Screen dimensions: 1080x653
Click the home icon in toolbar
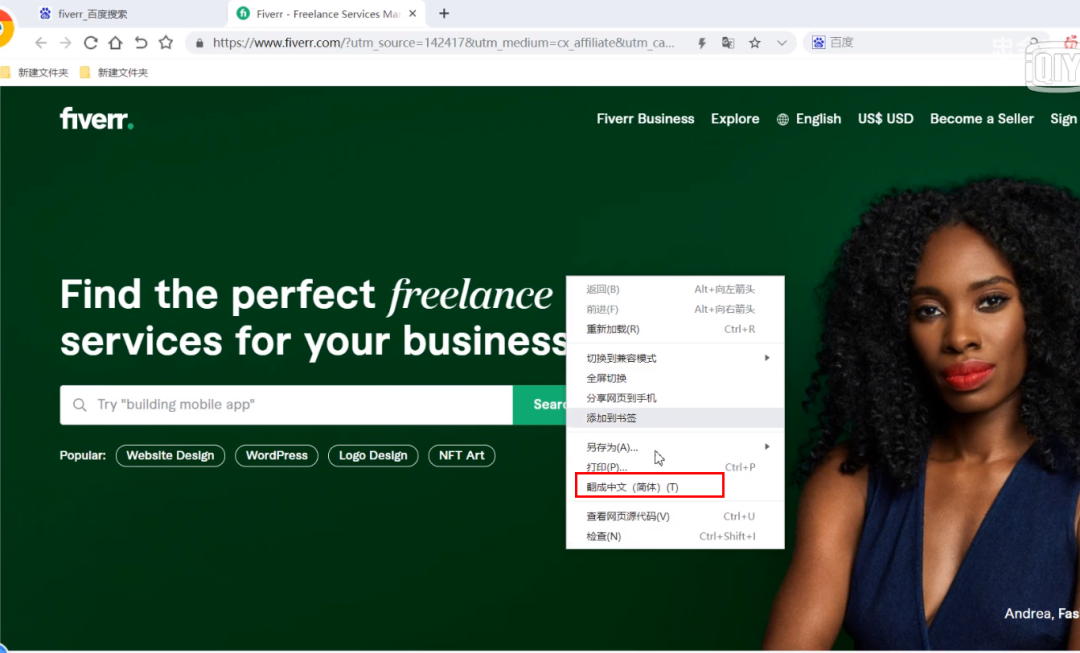coord(115,43)
